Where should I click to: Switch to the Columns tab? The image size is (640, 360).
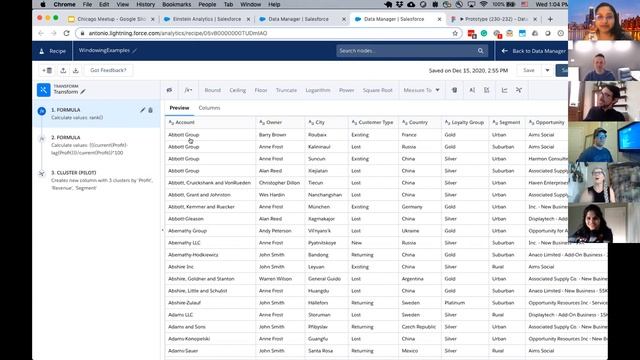point(209,108)
